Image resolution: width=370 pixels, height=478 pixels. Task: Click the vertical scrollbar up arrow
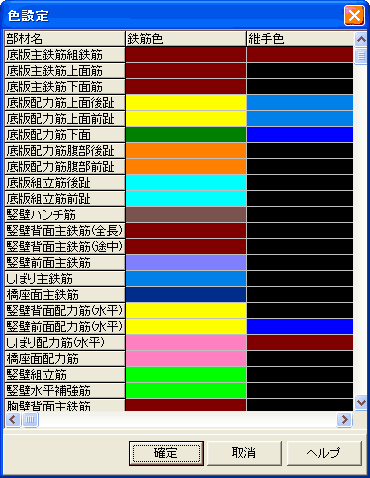pyautogui.click(x=361, y=40)
